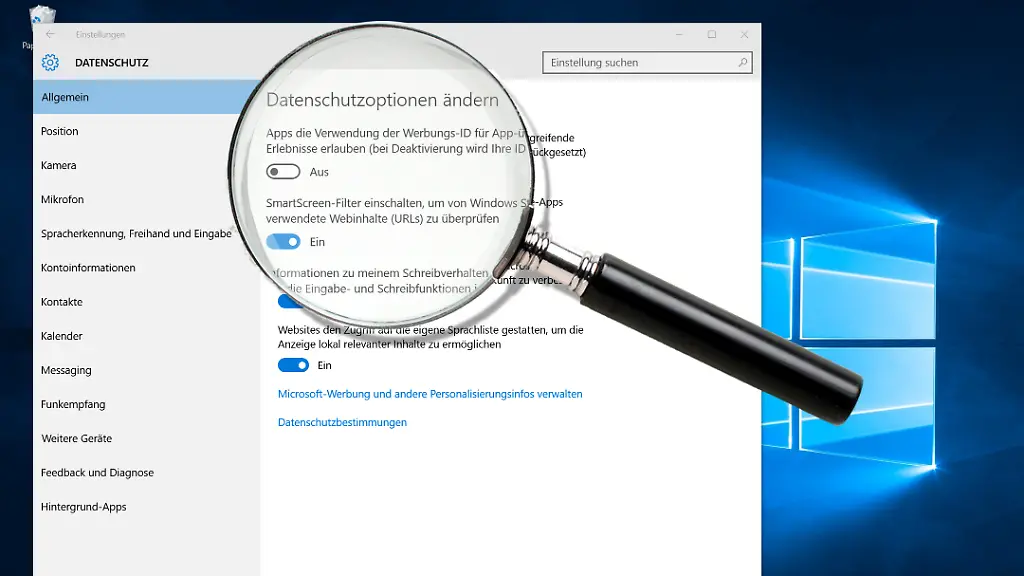
Task: Toggle the Schreibverhalten information switch
Action: pyautogui.click(x=290, y=302)
